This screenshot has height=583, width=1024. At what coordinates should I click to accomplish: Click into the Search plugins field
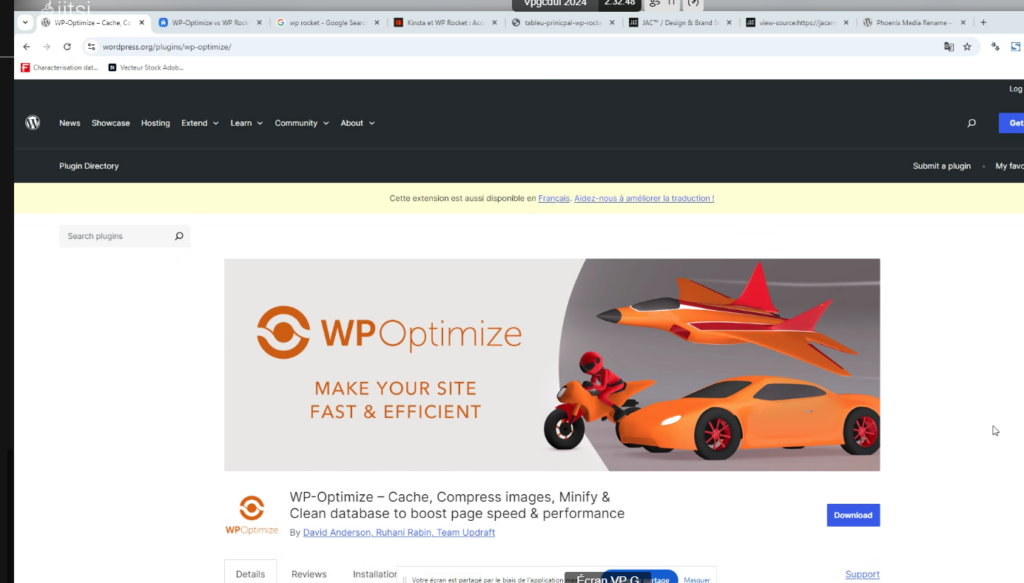click(115, 236)
